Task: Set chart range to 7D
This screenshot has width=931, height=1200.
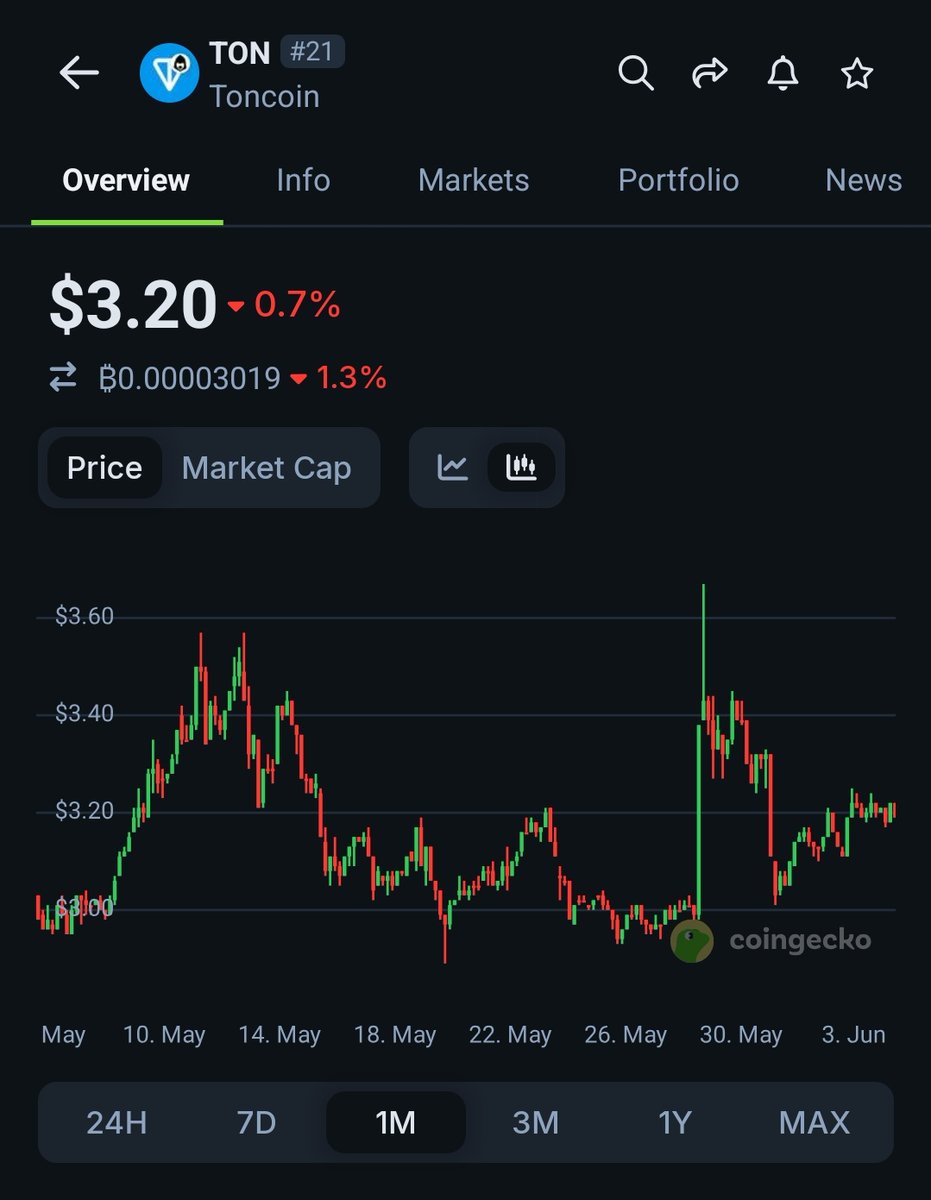Action: (256, 1122)
